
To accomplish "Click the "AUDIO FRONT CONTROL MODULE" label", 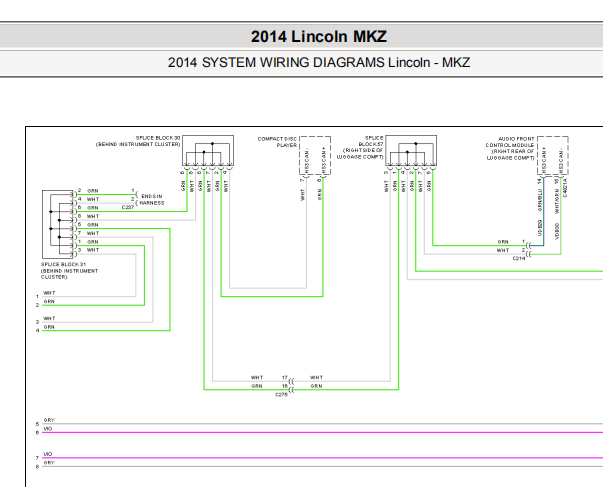I will click(510, 142).
